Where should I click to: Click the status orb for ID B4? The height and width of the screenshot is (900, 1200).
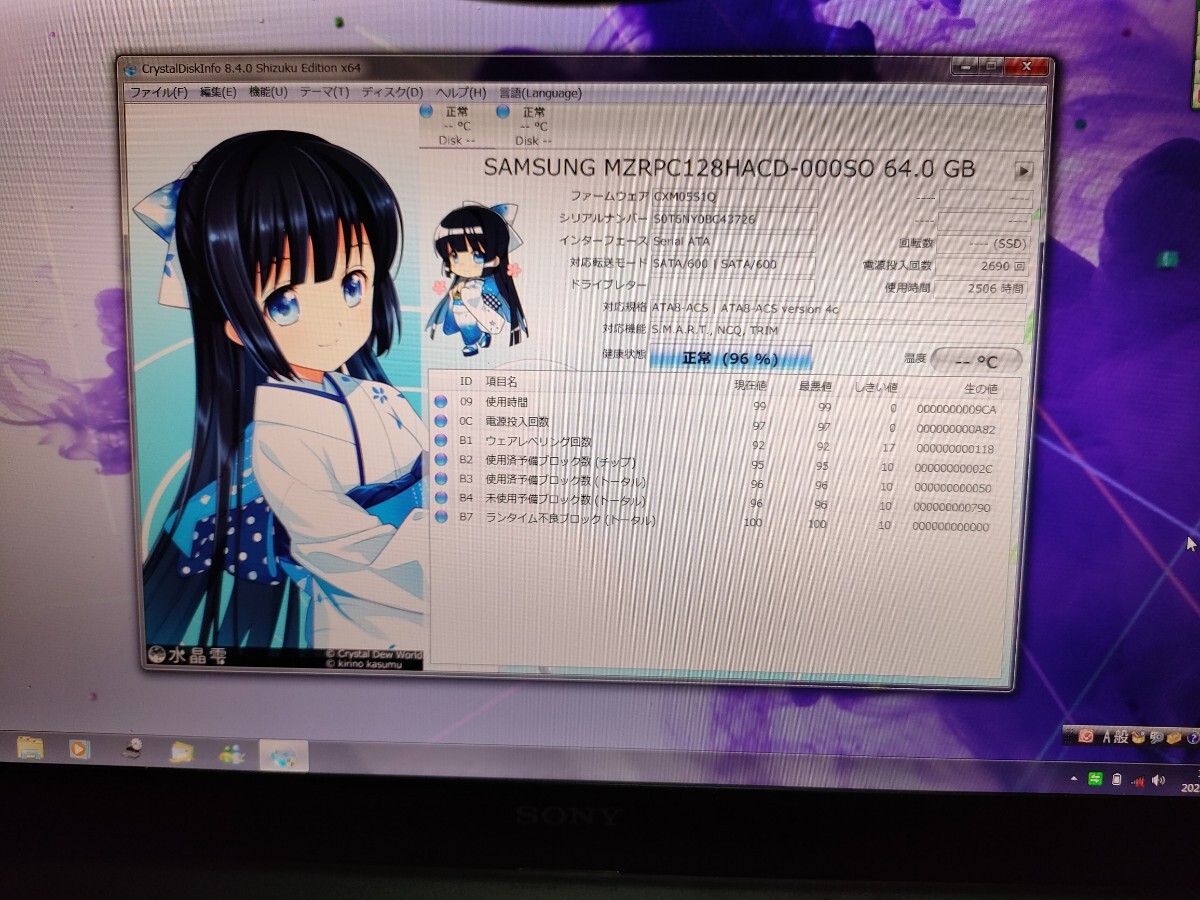point(441,498)
